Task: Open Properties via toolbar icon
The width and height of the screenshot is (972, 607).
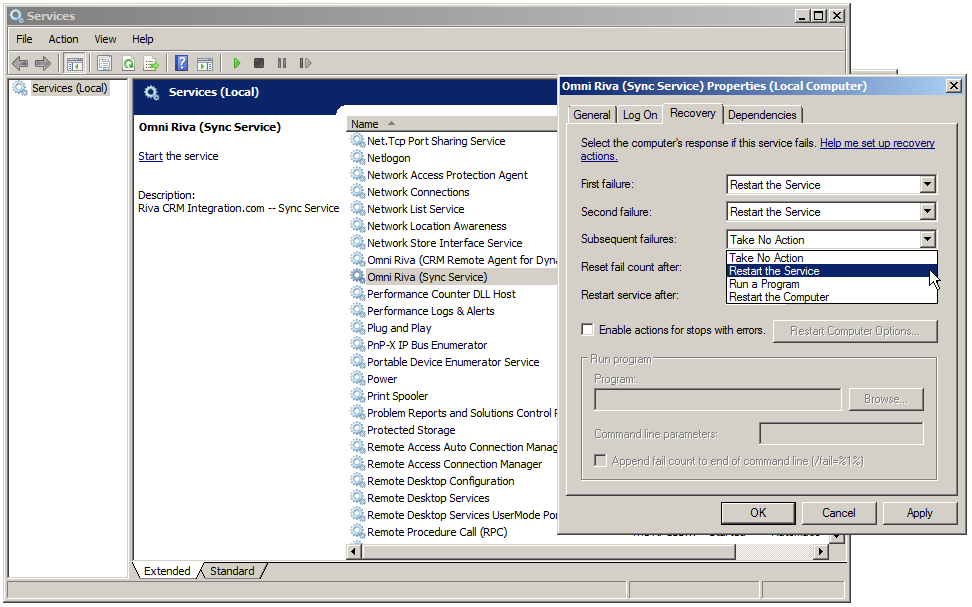Action: pyautogui.click(x=104, y=63)
